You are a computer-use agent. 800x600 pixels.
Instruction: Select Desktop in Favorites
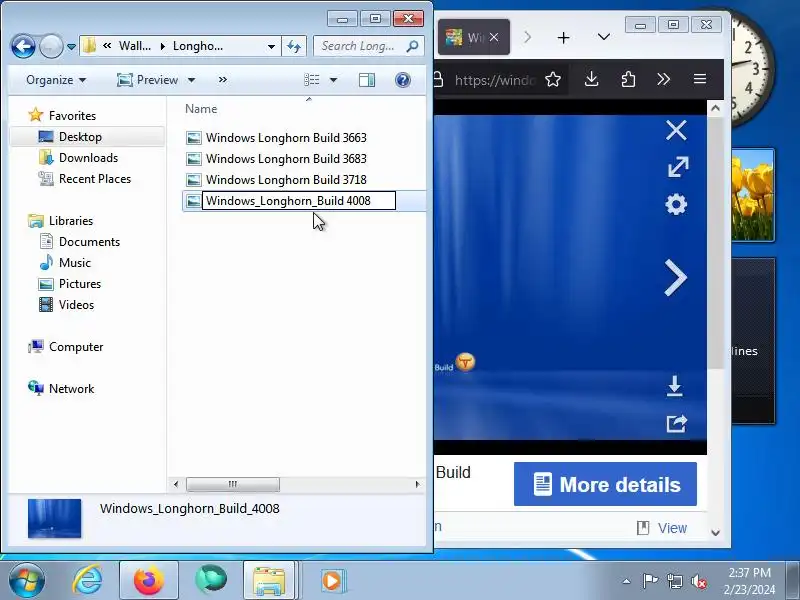pos(81,137)
